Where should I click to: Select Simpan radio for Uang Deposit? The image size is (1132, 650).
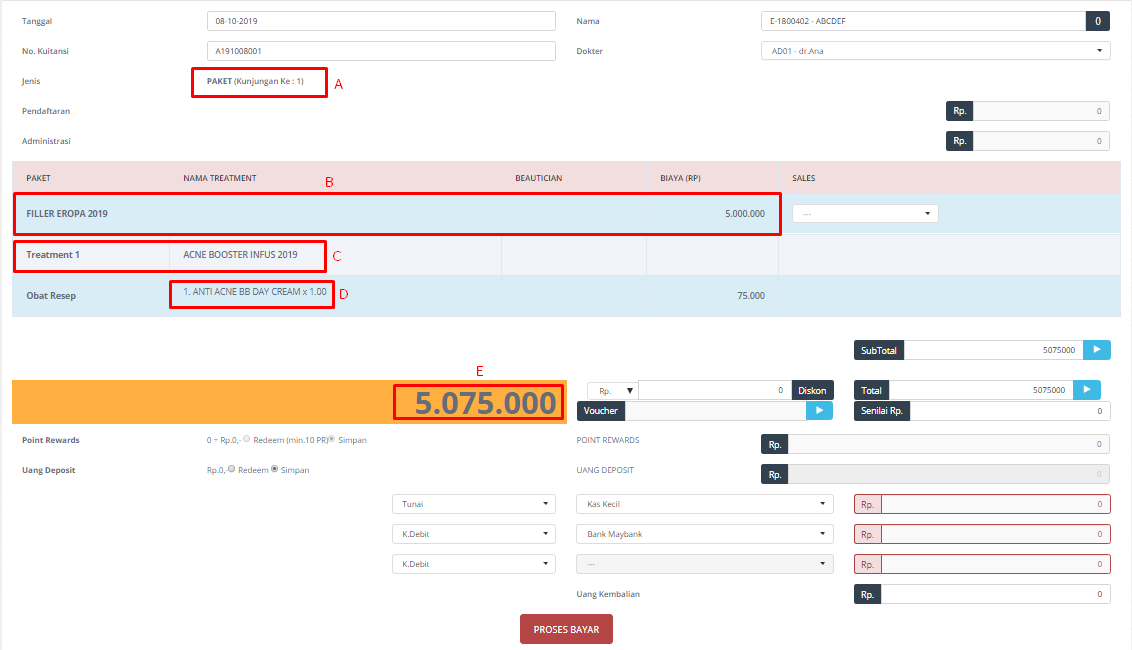click(274, 469)
